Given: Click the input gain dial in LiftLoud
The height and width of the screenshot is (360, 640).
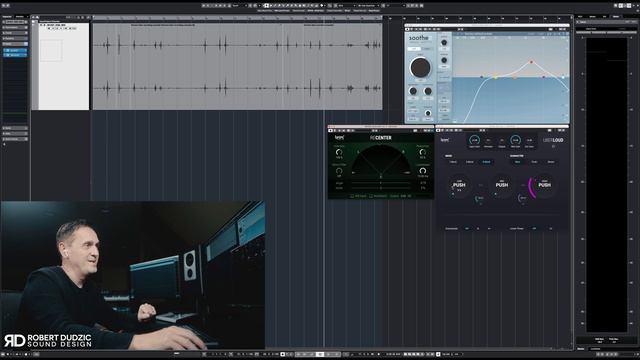Looking at the screenshot, I should point(474,140).
